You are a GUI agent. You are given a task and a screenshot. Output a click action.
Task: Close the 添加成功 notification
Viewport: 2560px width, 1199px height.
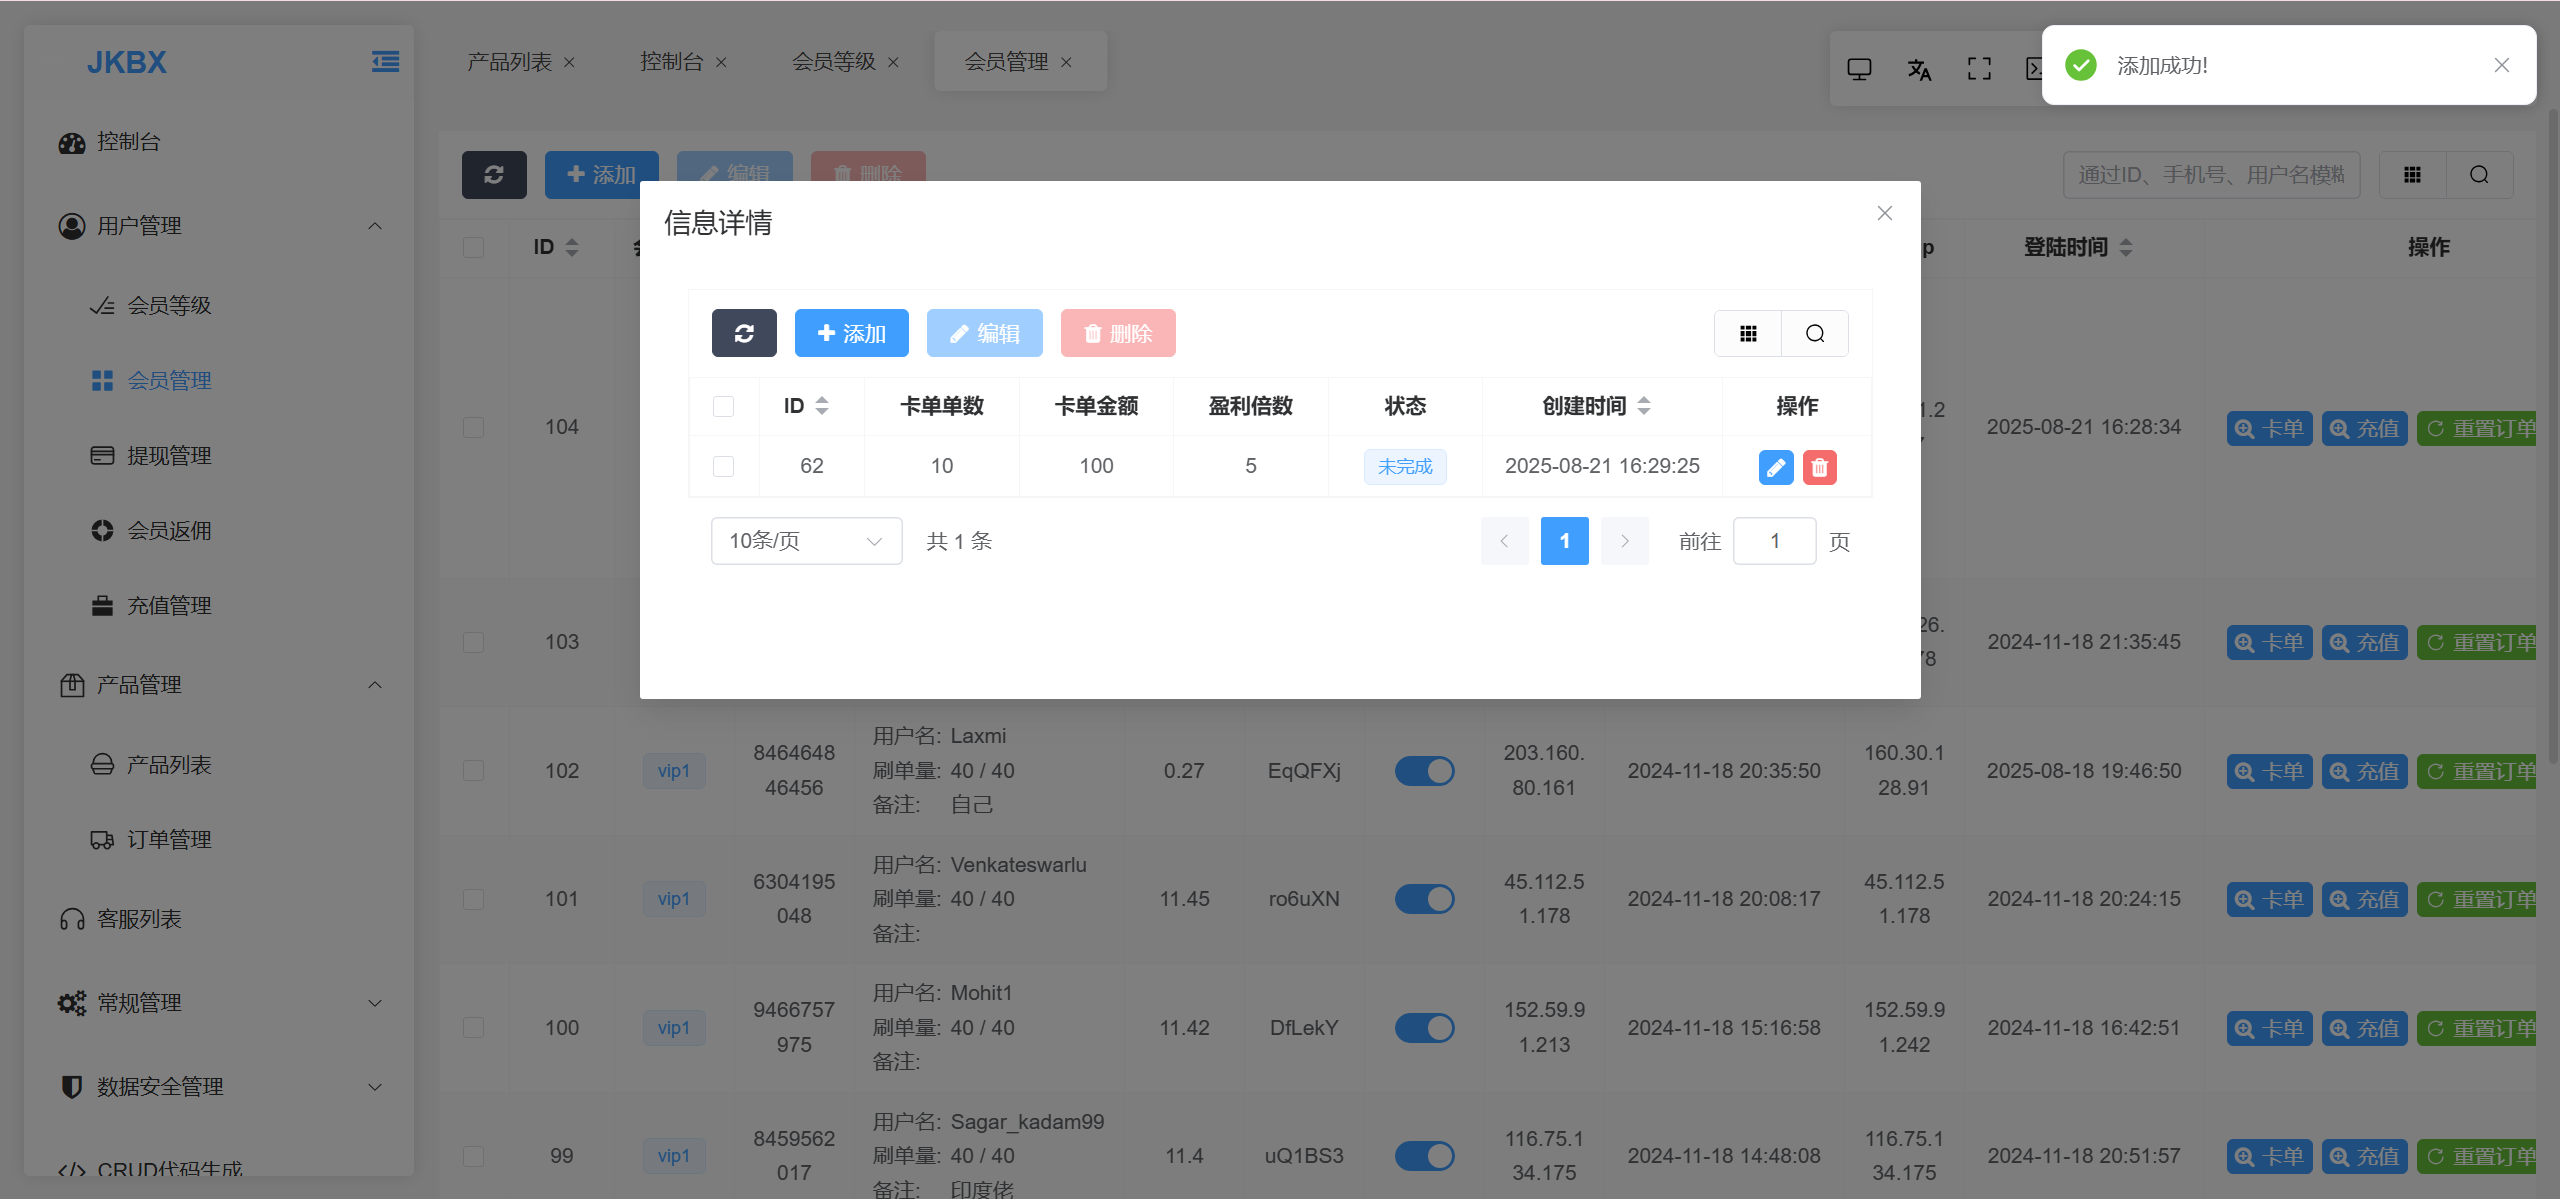(2501, 65)
